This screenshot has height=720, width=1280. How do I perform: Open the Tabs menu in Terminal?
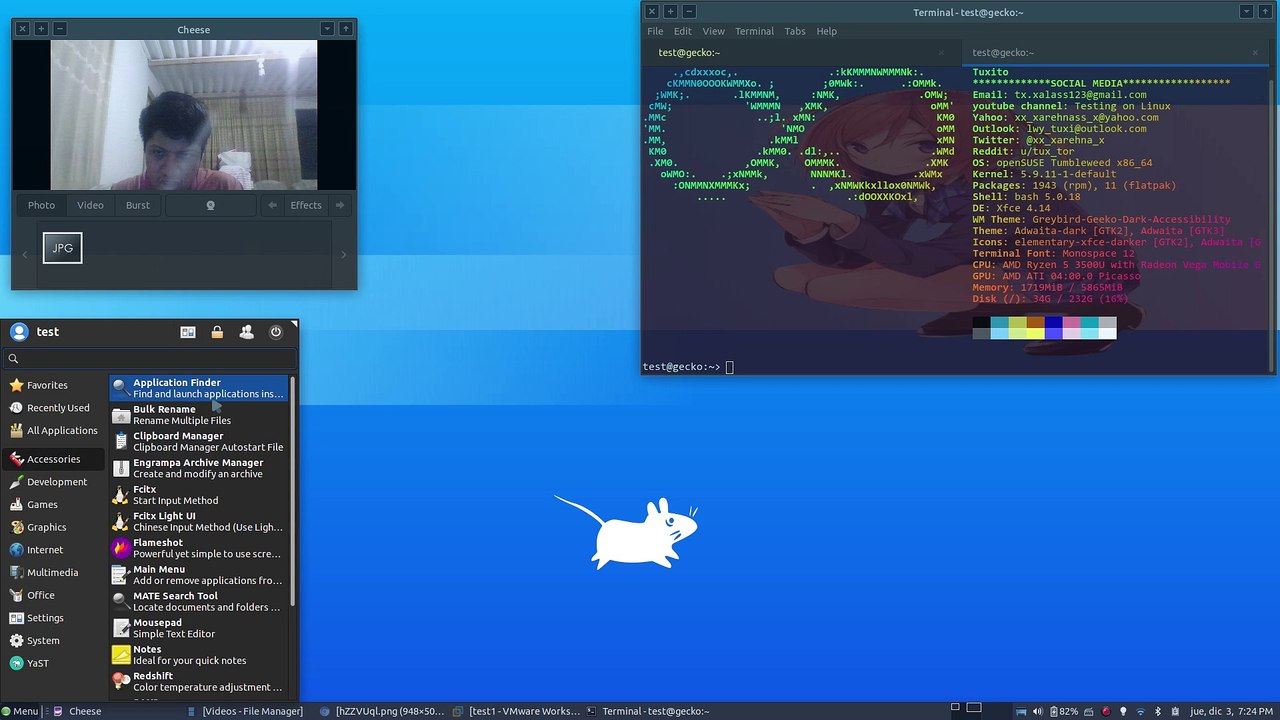(x=795, y=31)
